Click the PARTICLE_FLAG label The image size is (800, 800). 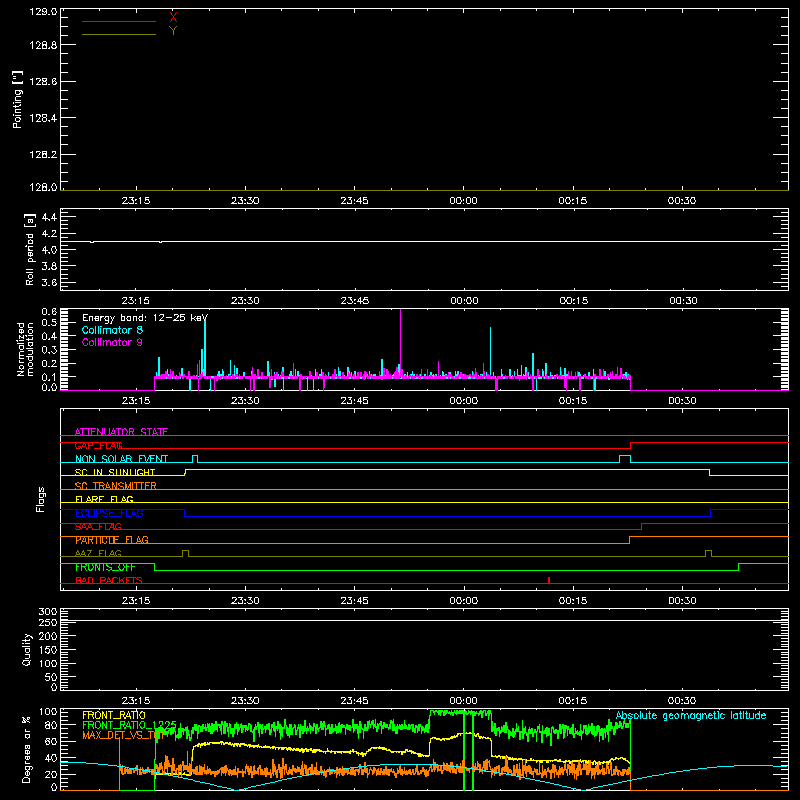coord(112,540)
